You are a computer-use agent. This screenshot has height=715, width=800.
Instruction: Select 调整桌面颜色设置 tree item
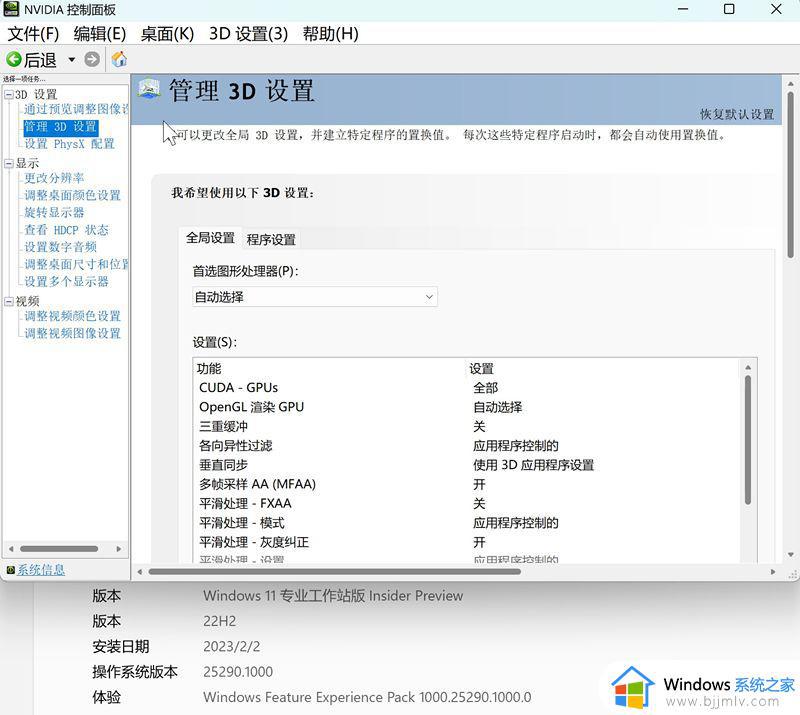click(x=72, y=195)
